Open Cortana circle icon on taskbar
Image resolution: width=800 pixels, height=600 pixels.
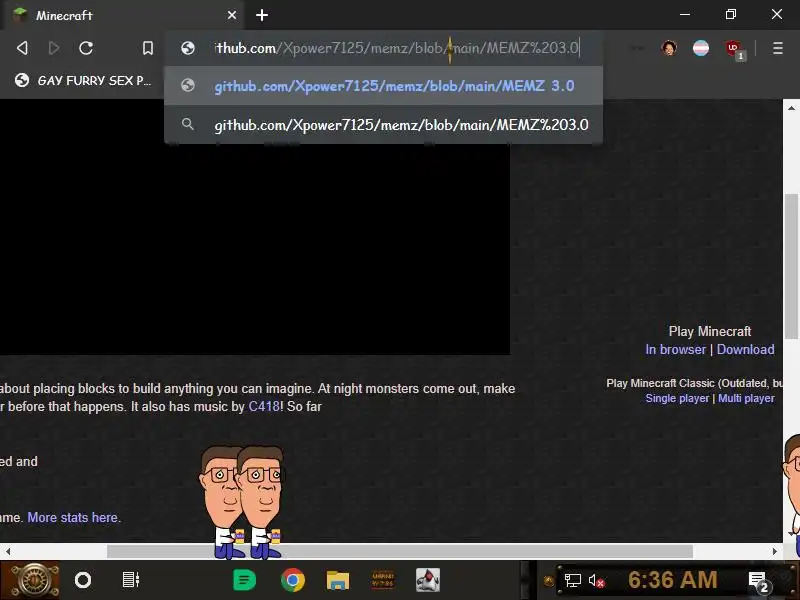83,580
